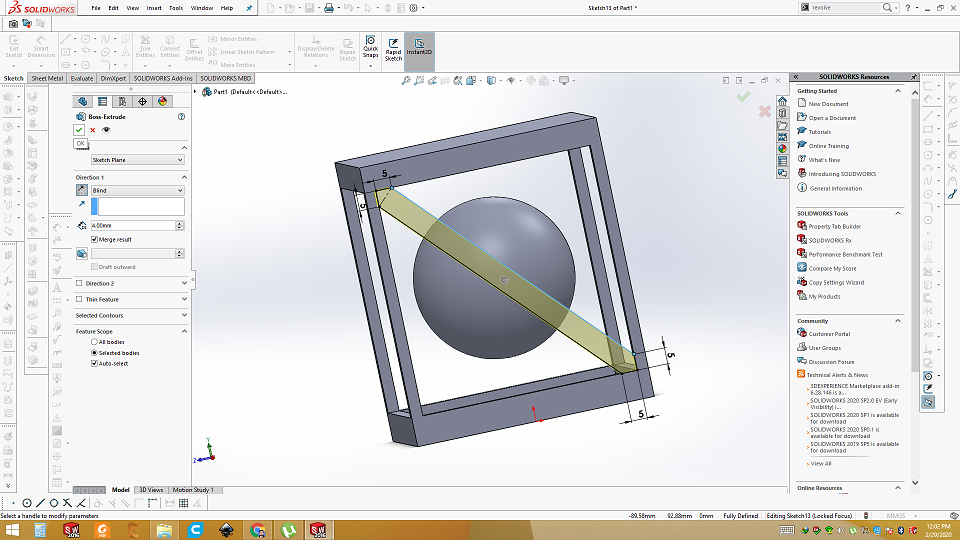The height and width of the screenshot is (540, 960).
Task: Open the Windows Start button
Action: 12,530
